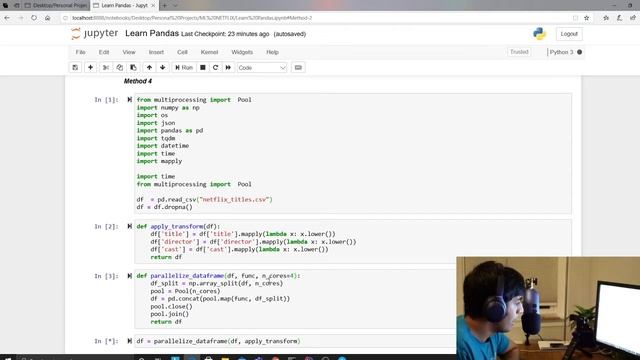Insert a cell below with plus icon
Image resolution: width=640 pixels, height=360 pixels.
point(91,67)
